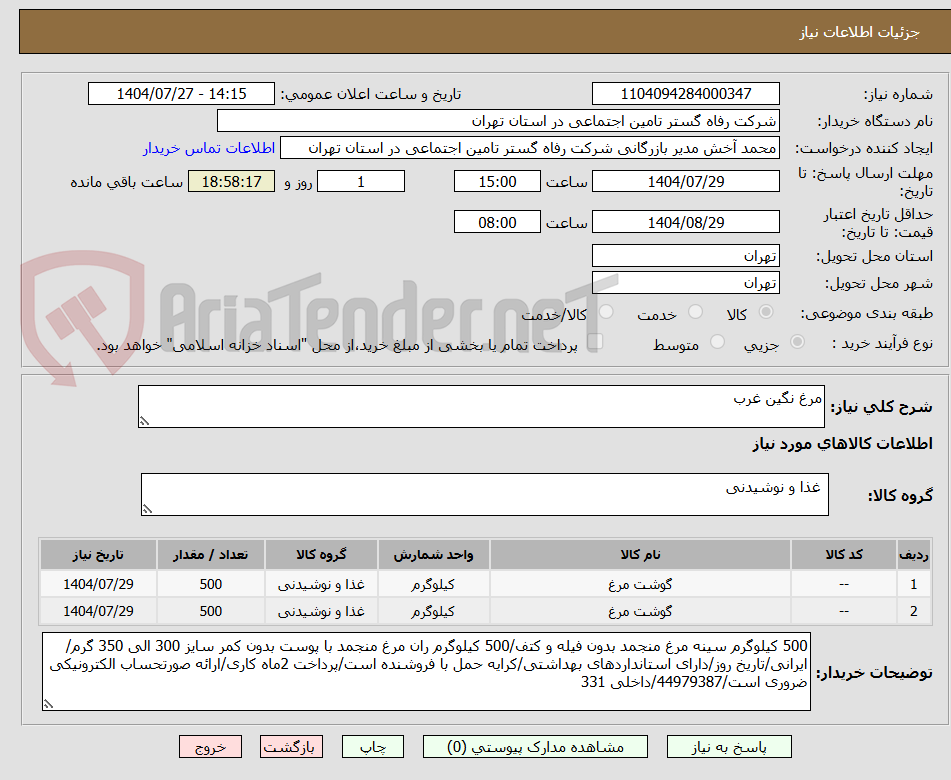Click the چاپ print button
Image resolution: width=951 pixels, height=780 pixels.
[x=372, y=746]
